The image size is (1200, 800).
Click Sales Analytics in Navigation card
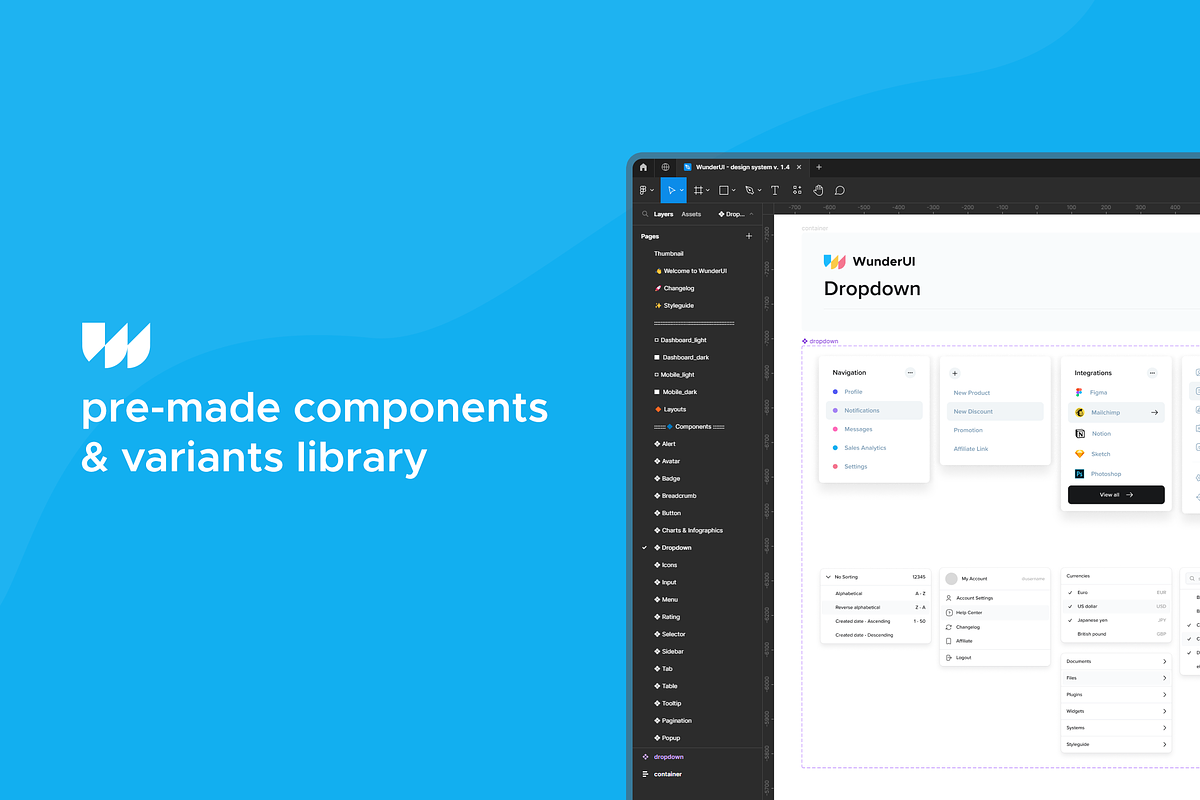pos(865,447)
